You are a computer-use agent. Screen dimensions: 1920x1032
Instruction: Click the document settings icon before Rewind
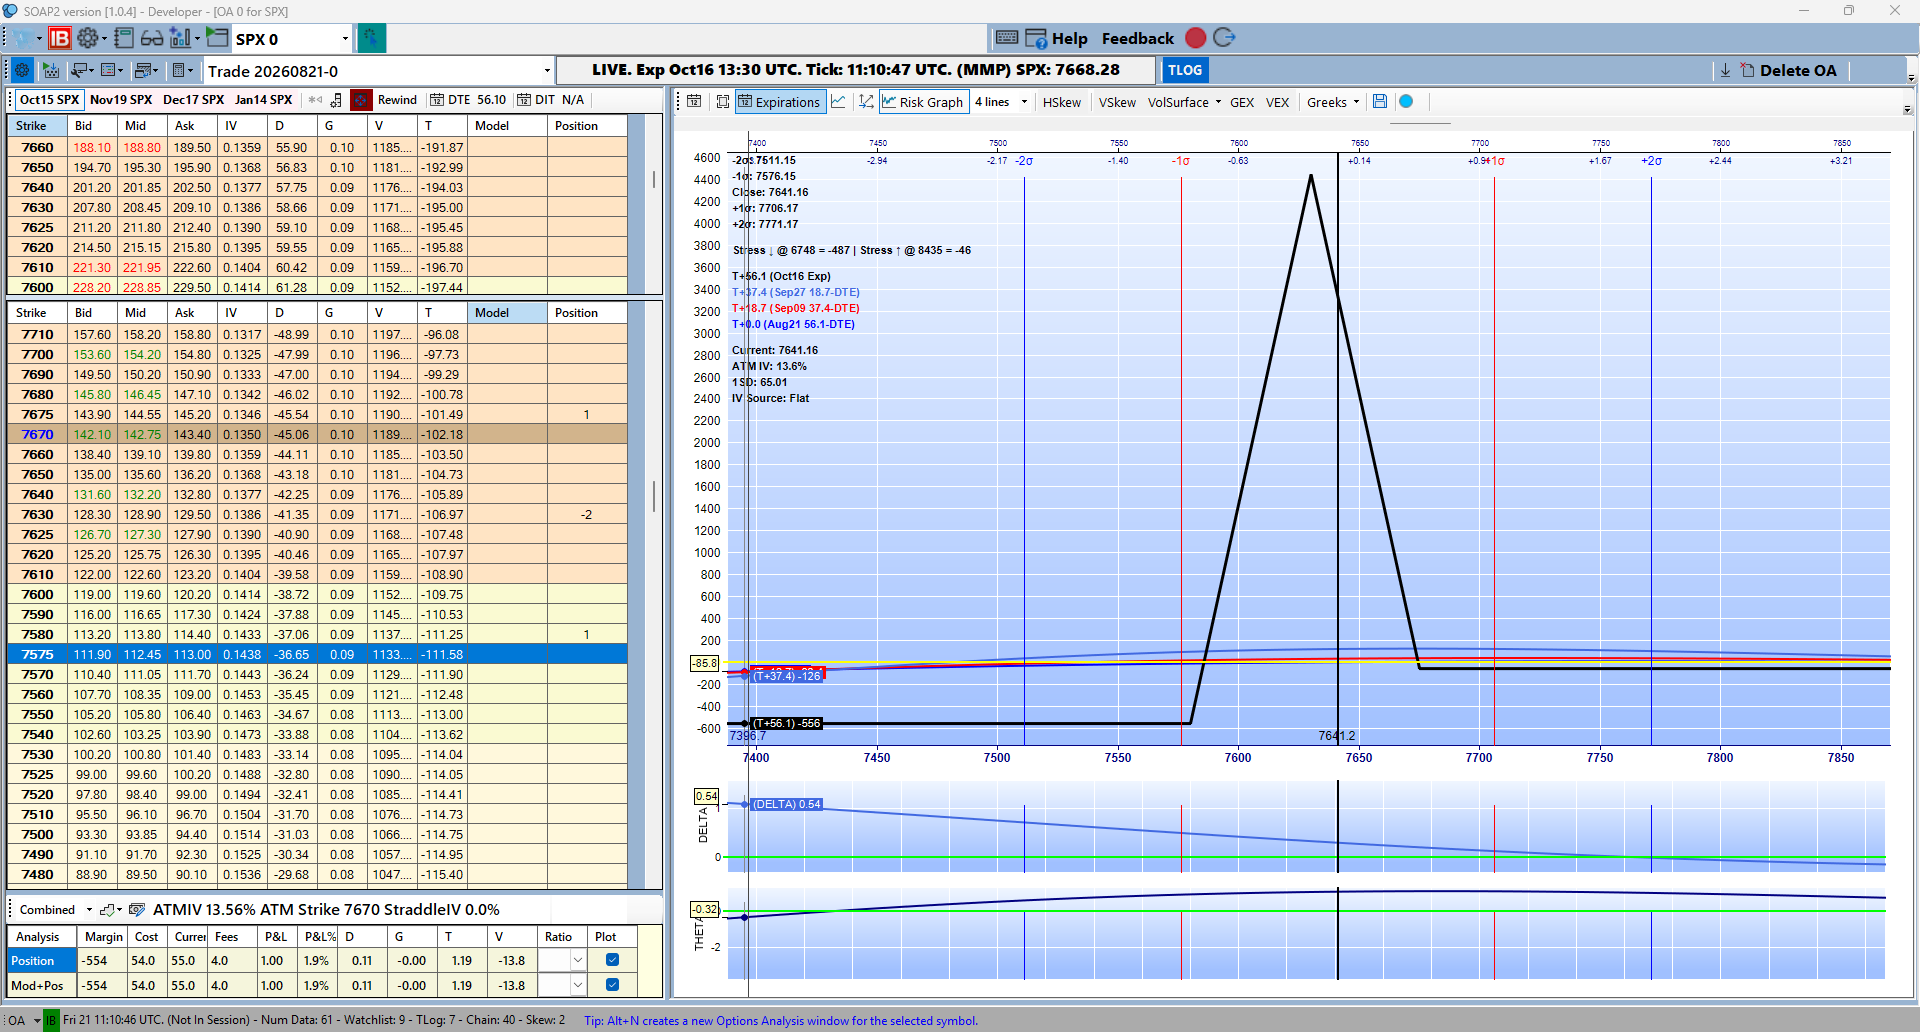coord(336,100)
